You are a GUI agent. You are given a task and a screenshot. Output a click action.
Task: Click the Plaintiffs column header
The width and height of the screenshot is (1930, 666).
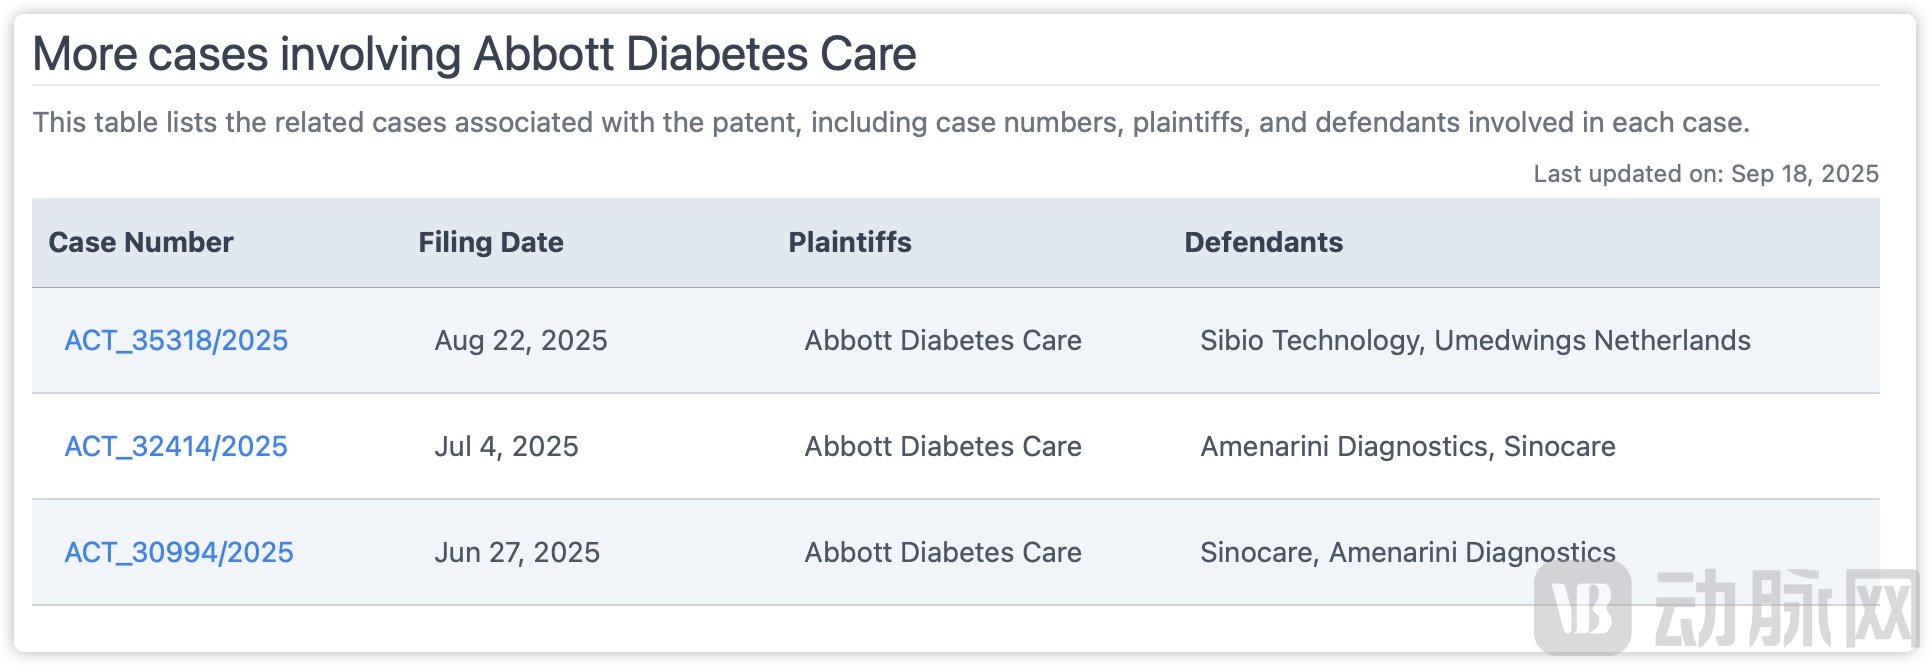point(850,243)
